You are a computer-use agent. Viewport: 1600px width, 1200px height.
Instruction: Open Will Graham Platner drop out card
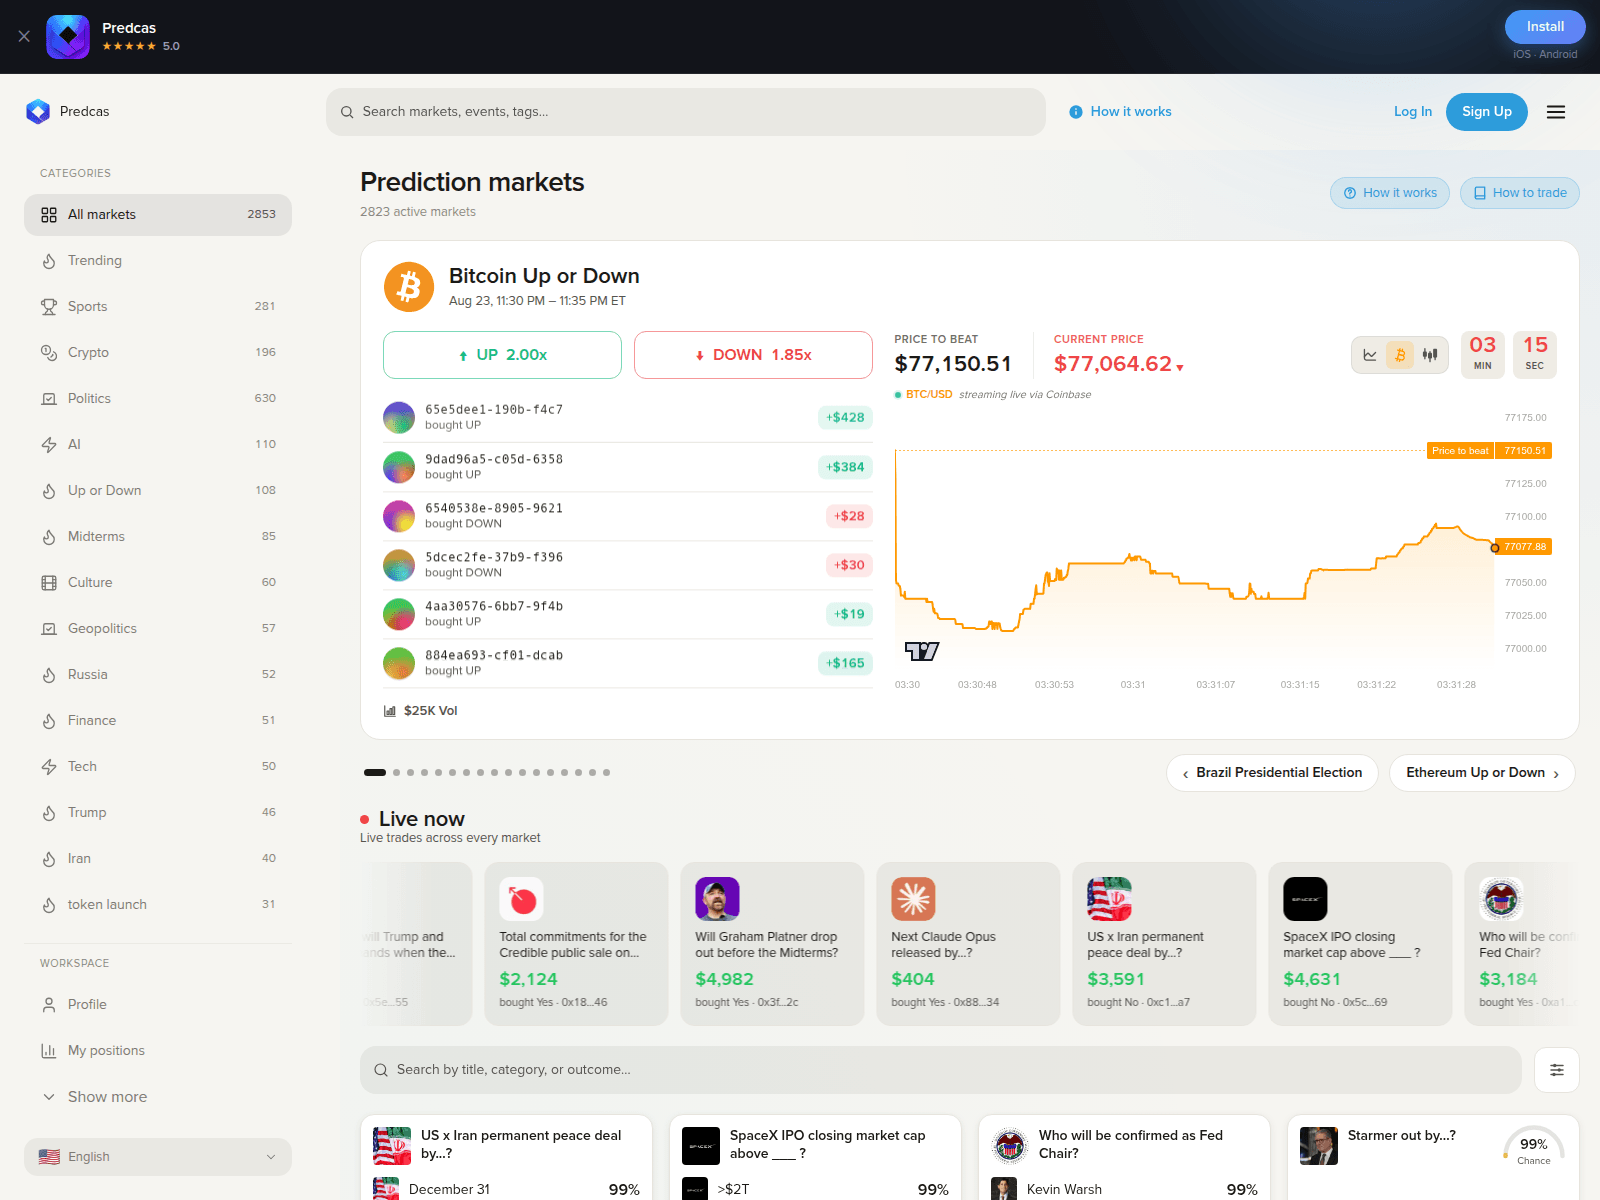click(x=772, y=944)
